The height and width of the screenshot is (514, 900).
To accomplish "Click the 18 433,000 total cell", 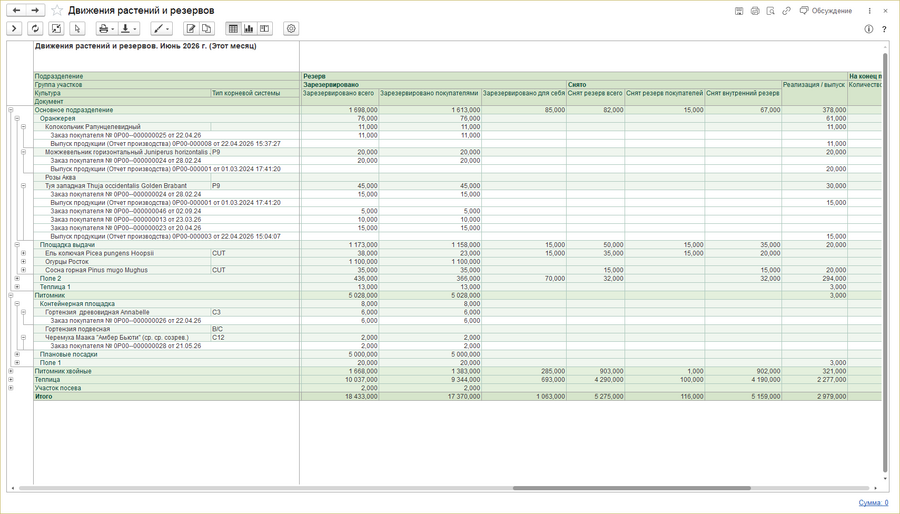I will (340, 396).
